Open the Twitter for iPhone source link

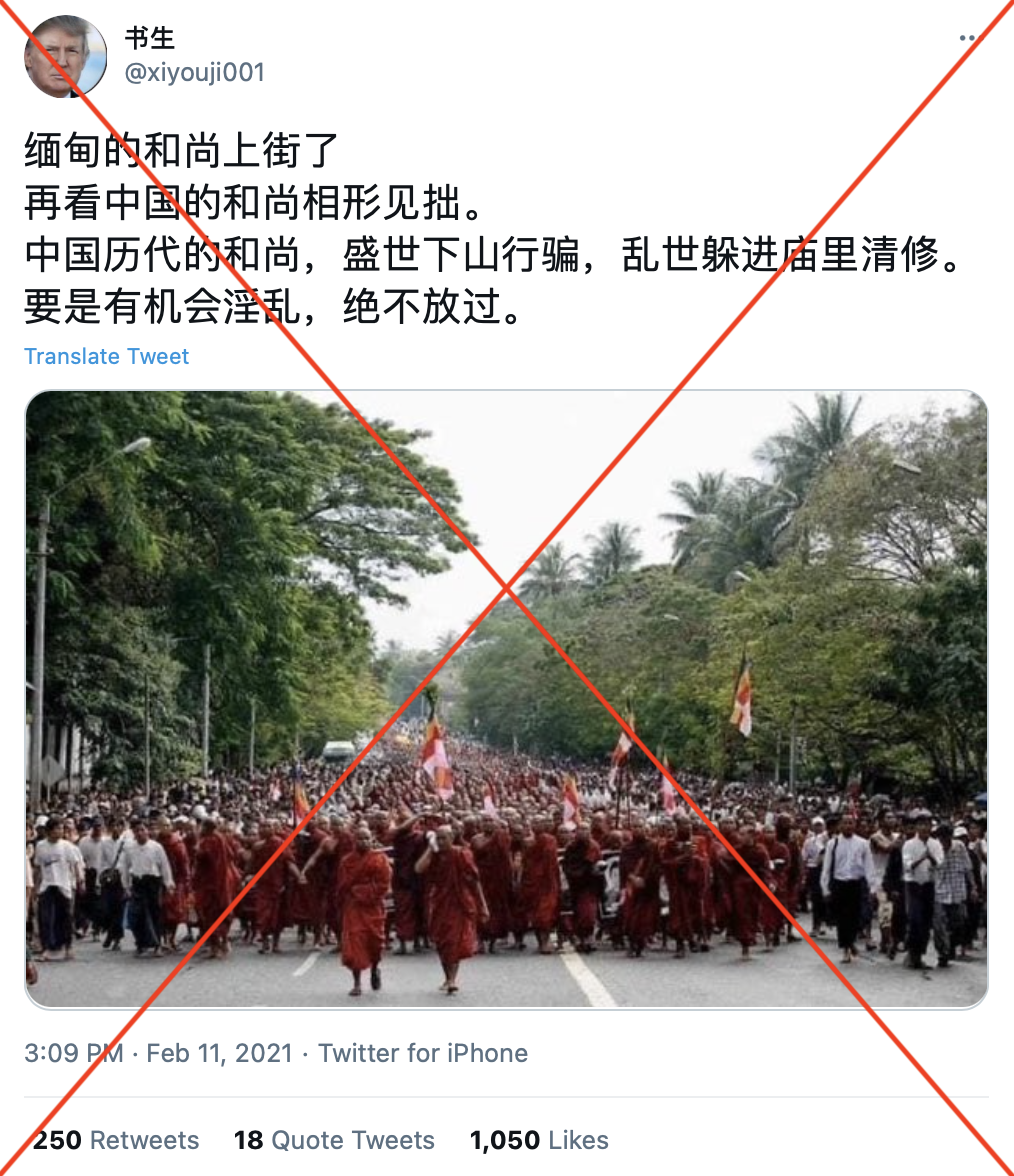(x=423, y=1053)
